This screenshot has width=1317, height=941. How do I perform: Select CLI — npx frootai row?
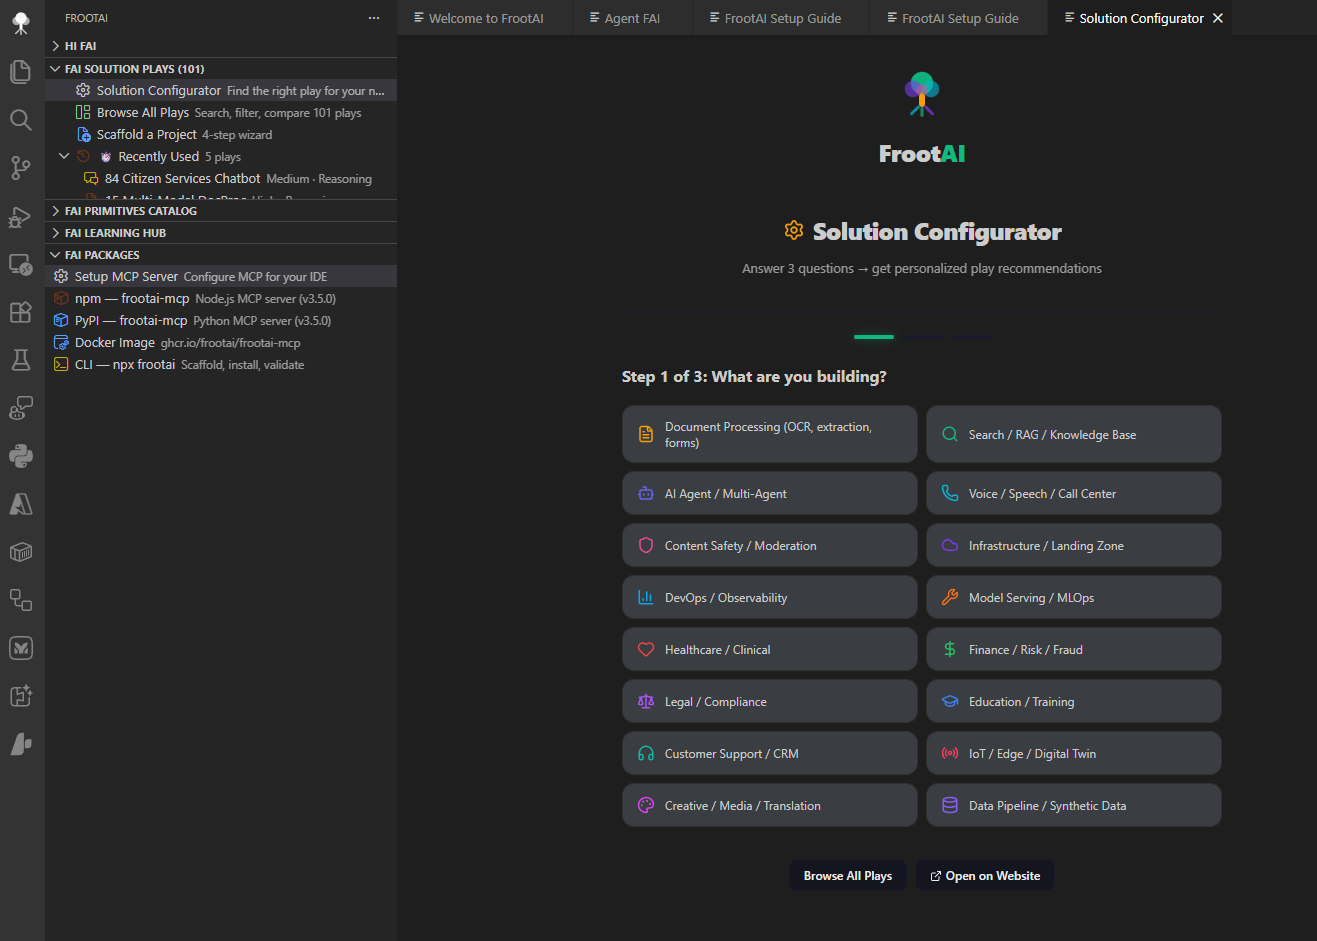click(x=221, y=364)
